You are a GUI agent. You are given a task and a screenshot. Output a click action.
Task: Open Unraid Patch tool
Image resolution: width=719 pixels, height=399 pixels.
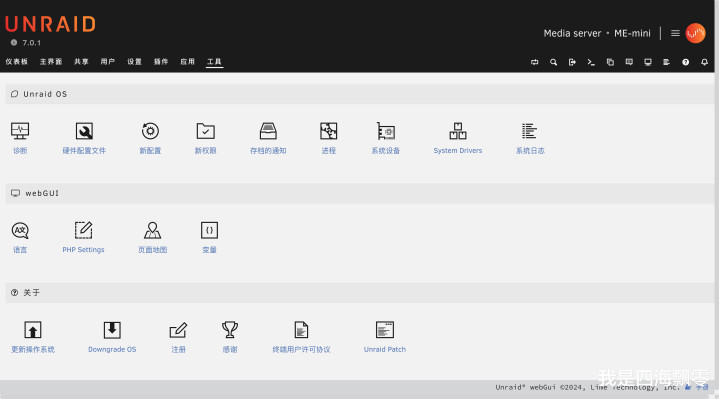(385, 330)
